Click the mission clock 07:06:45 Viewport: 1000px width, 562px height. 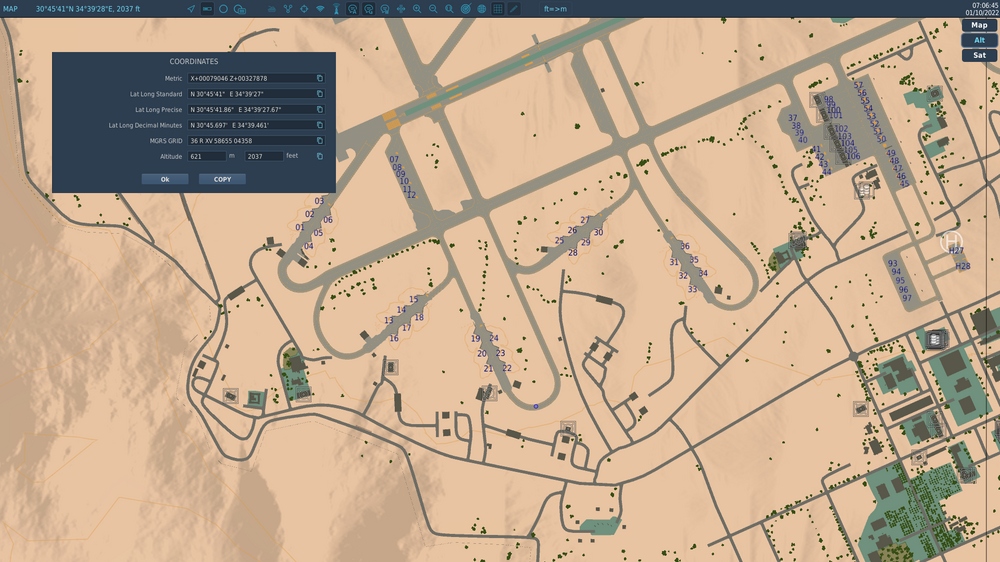pos(985,5)
